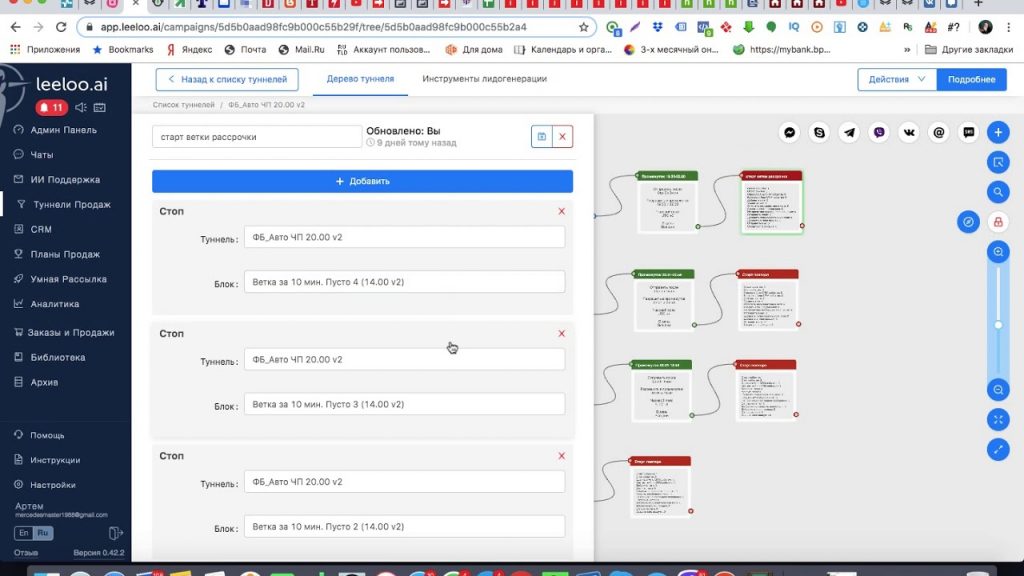Viewport: 1024px width, 576px height.
Task: Select the SMS channel icon
Action: [968, 133]
